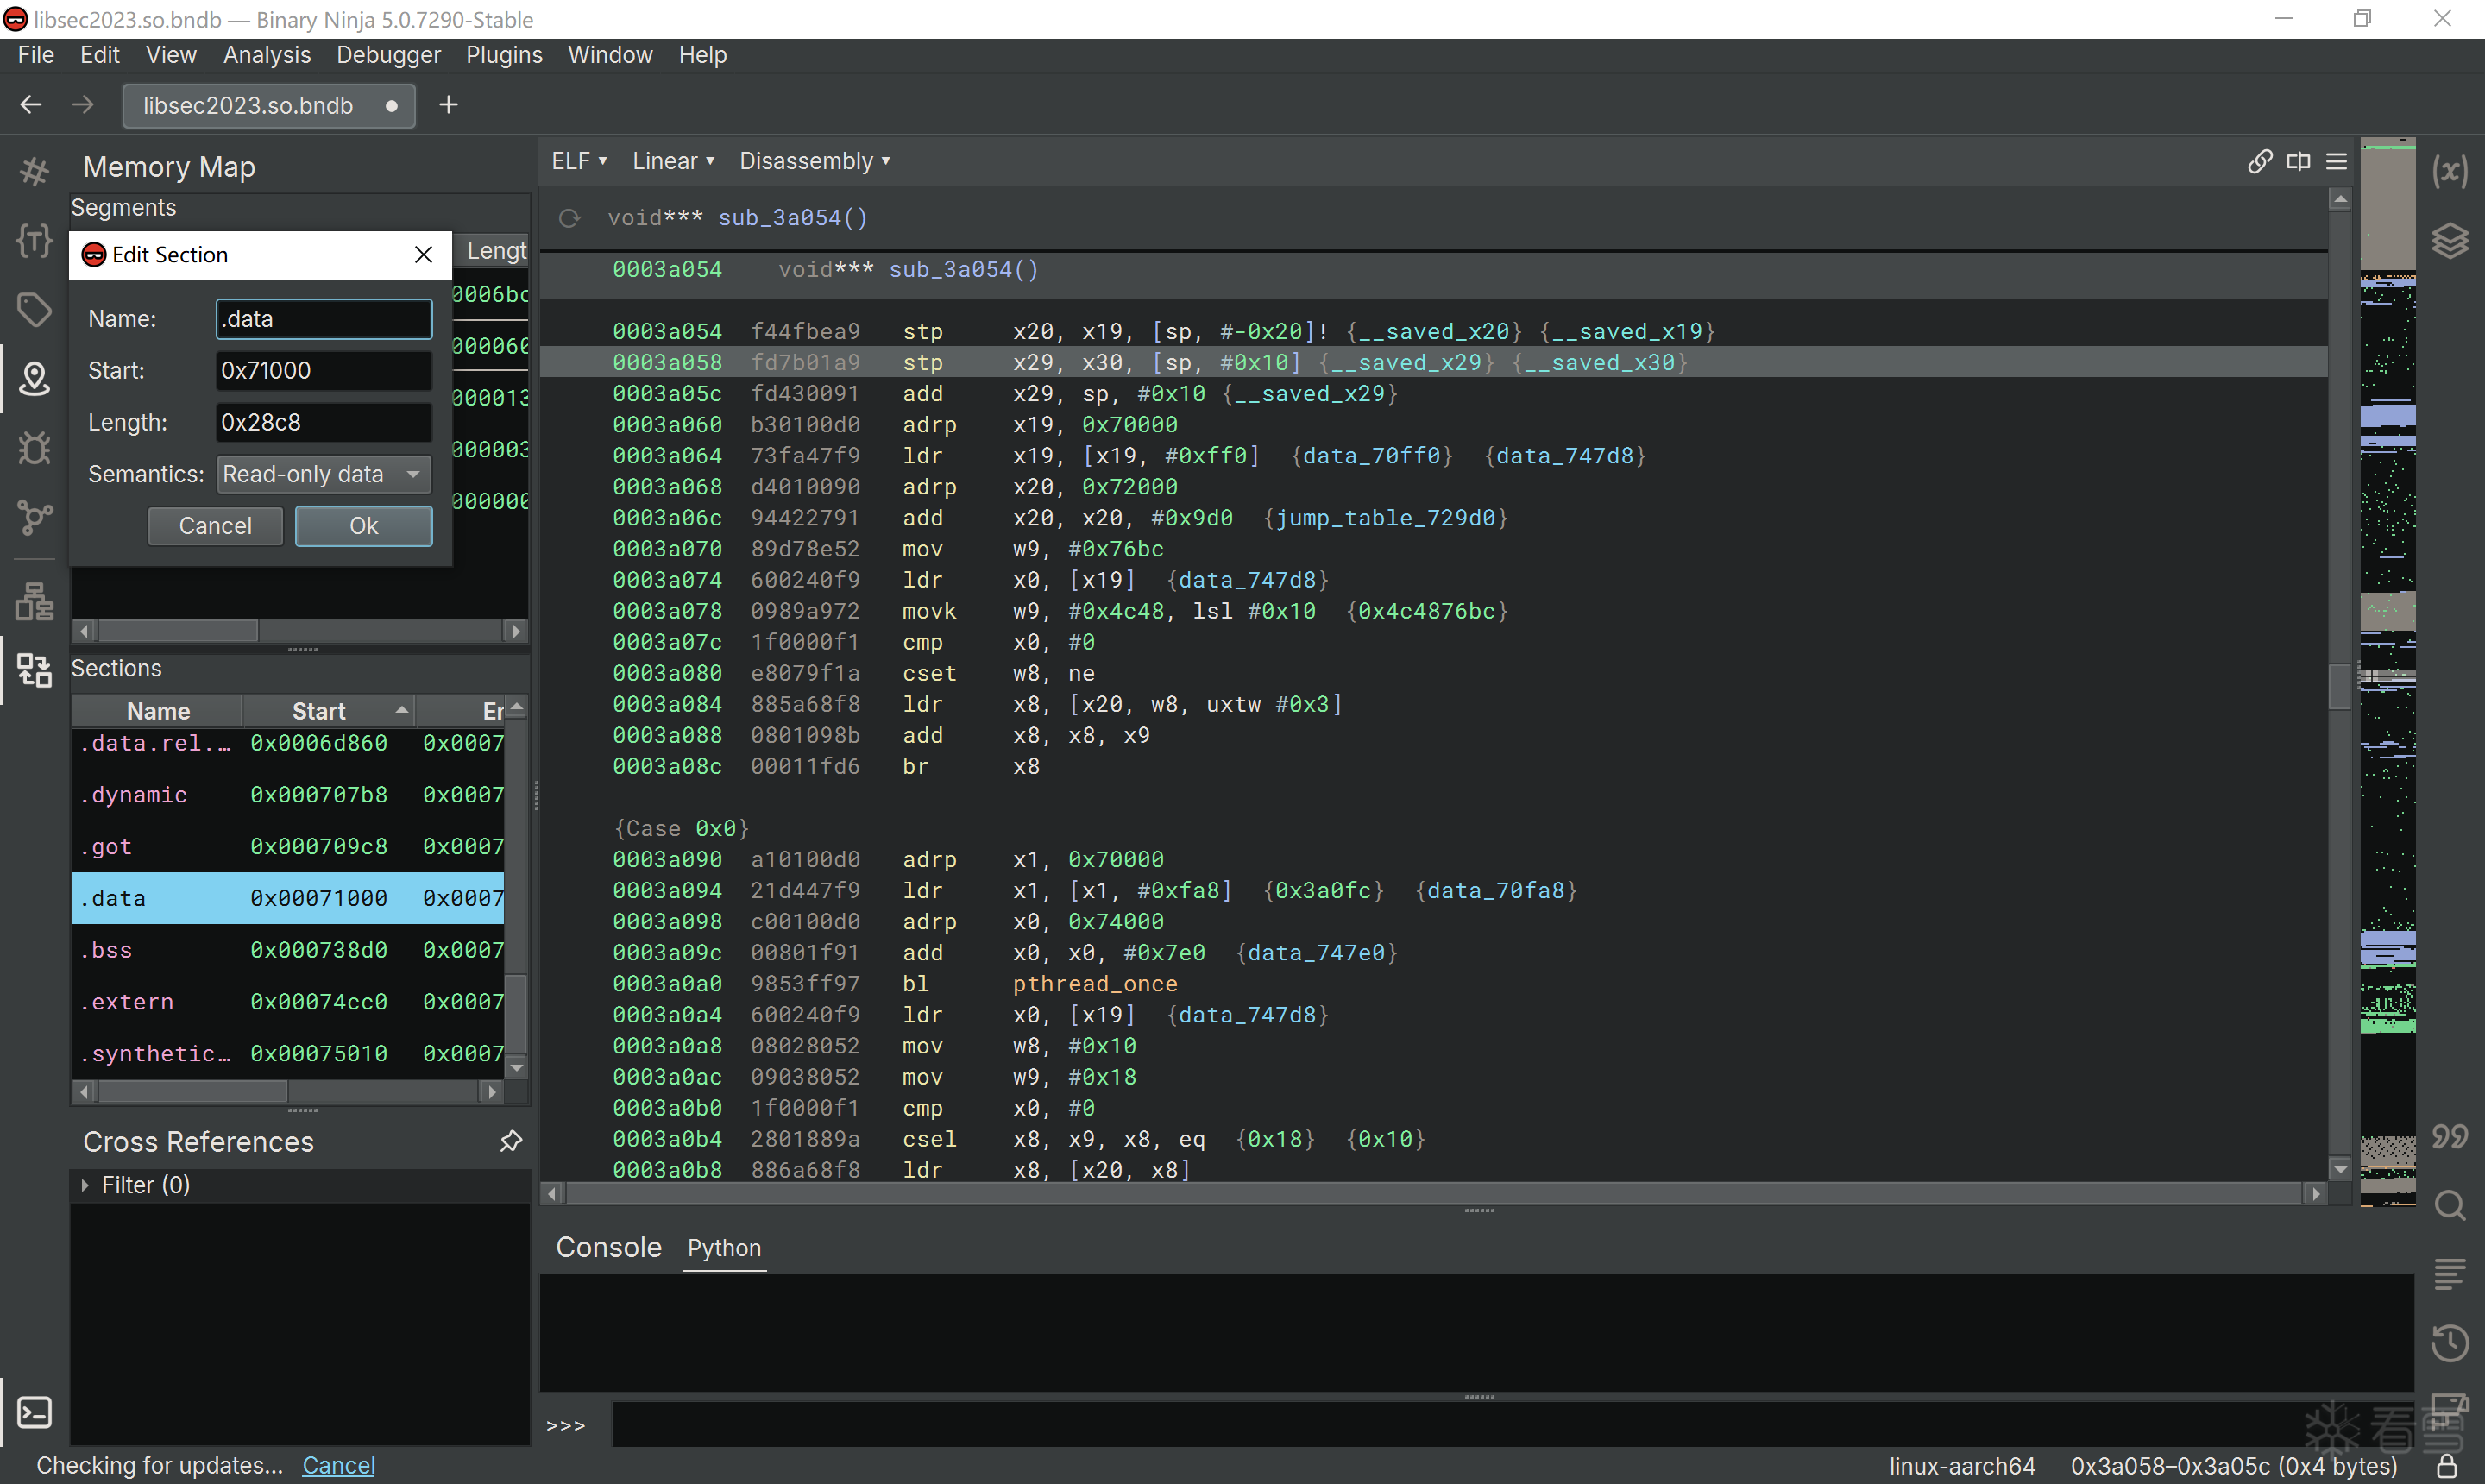
Task: Open the Tags sidebar icon
Action: (x=34, y=309)
